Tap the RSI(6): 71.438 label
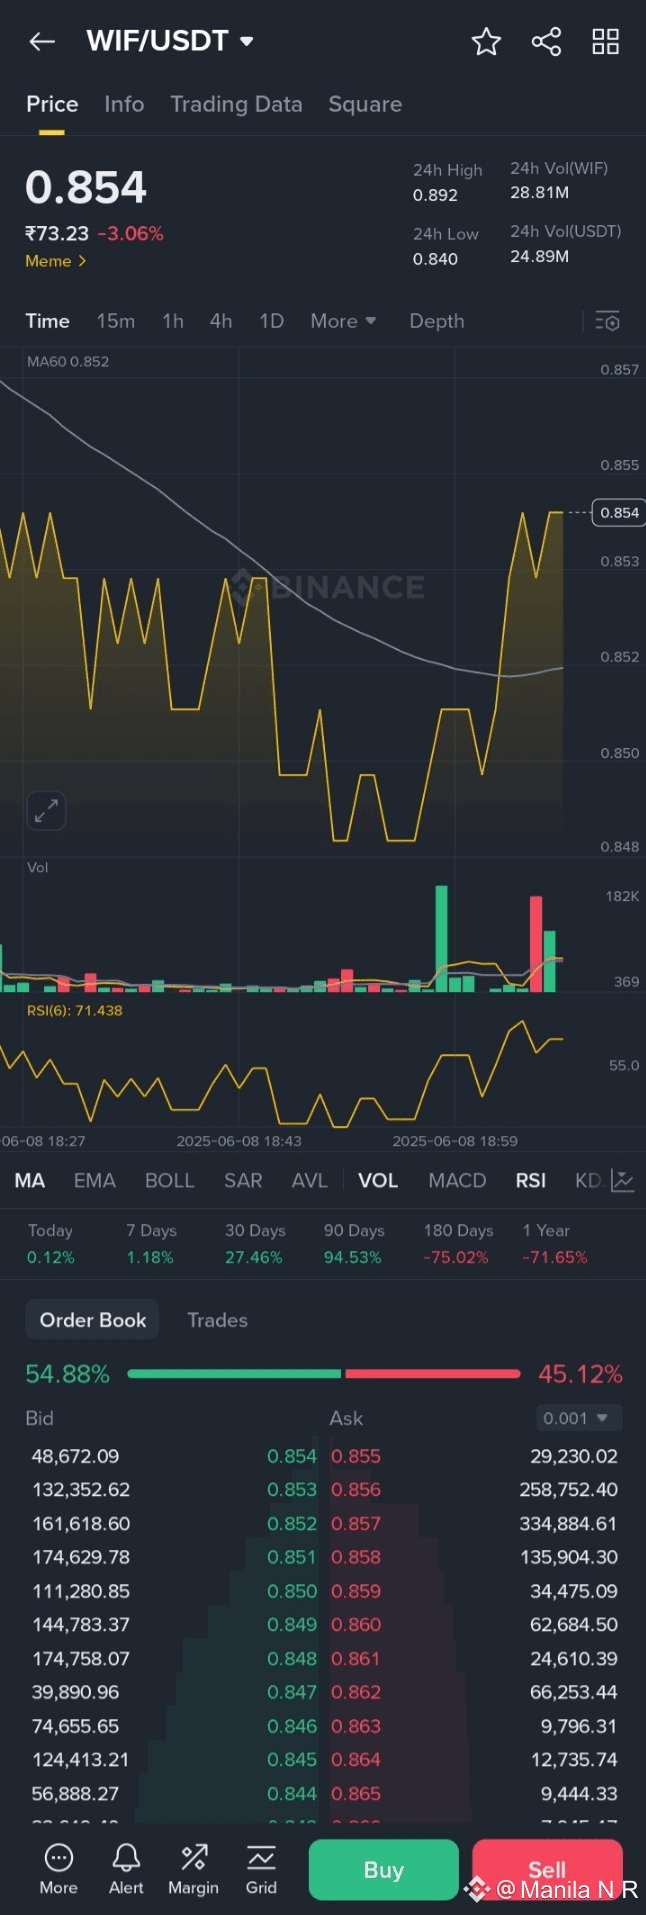This screenshot has width=646, height=1915. click(x=75, y=1011)
